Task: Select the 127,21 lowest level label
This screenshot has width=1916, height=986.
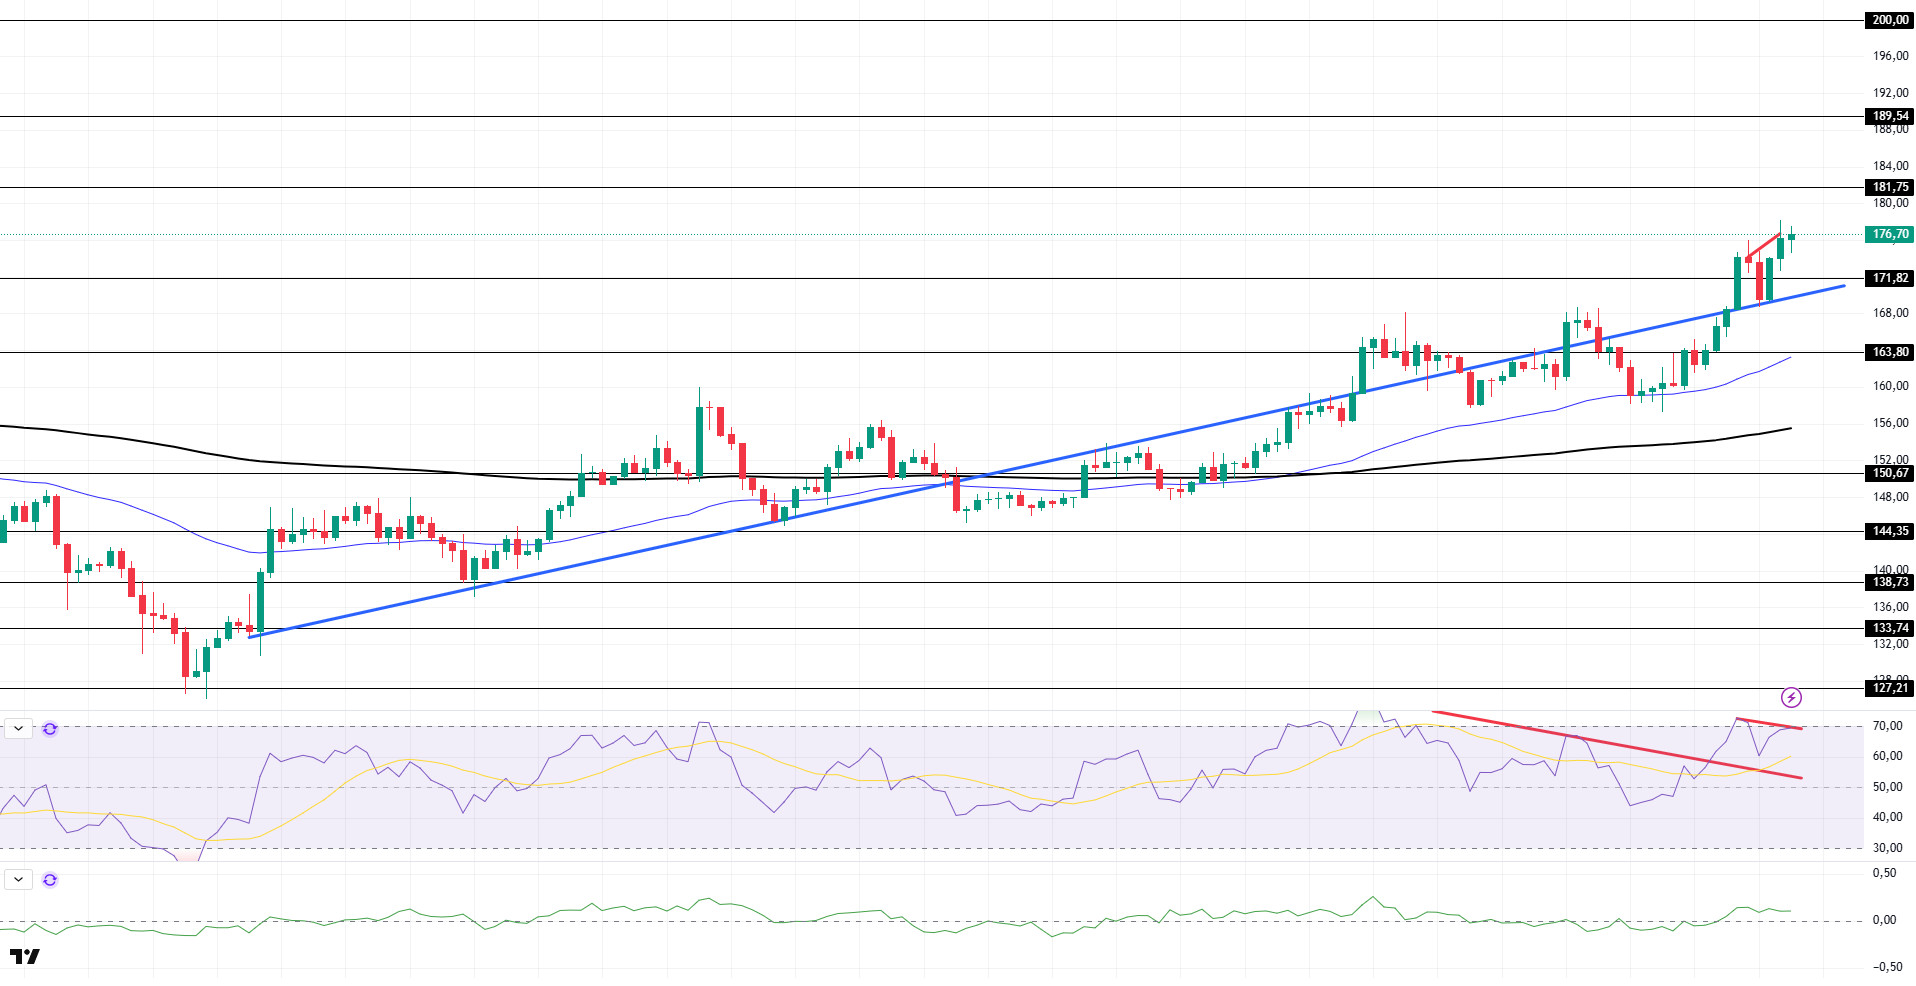Action: click(1890, 688)
